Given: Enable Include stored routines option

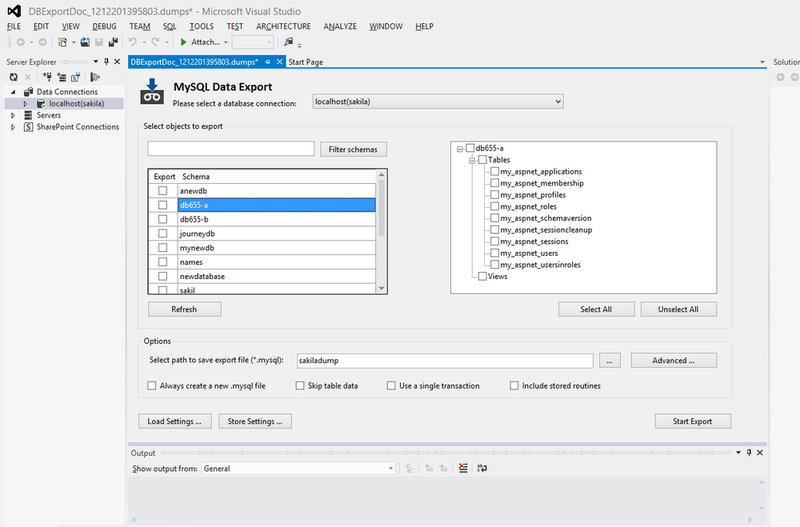Looking at the screenshot, I should pyautogui.click(x=514, y=386).
